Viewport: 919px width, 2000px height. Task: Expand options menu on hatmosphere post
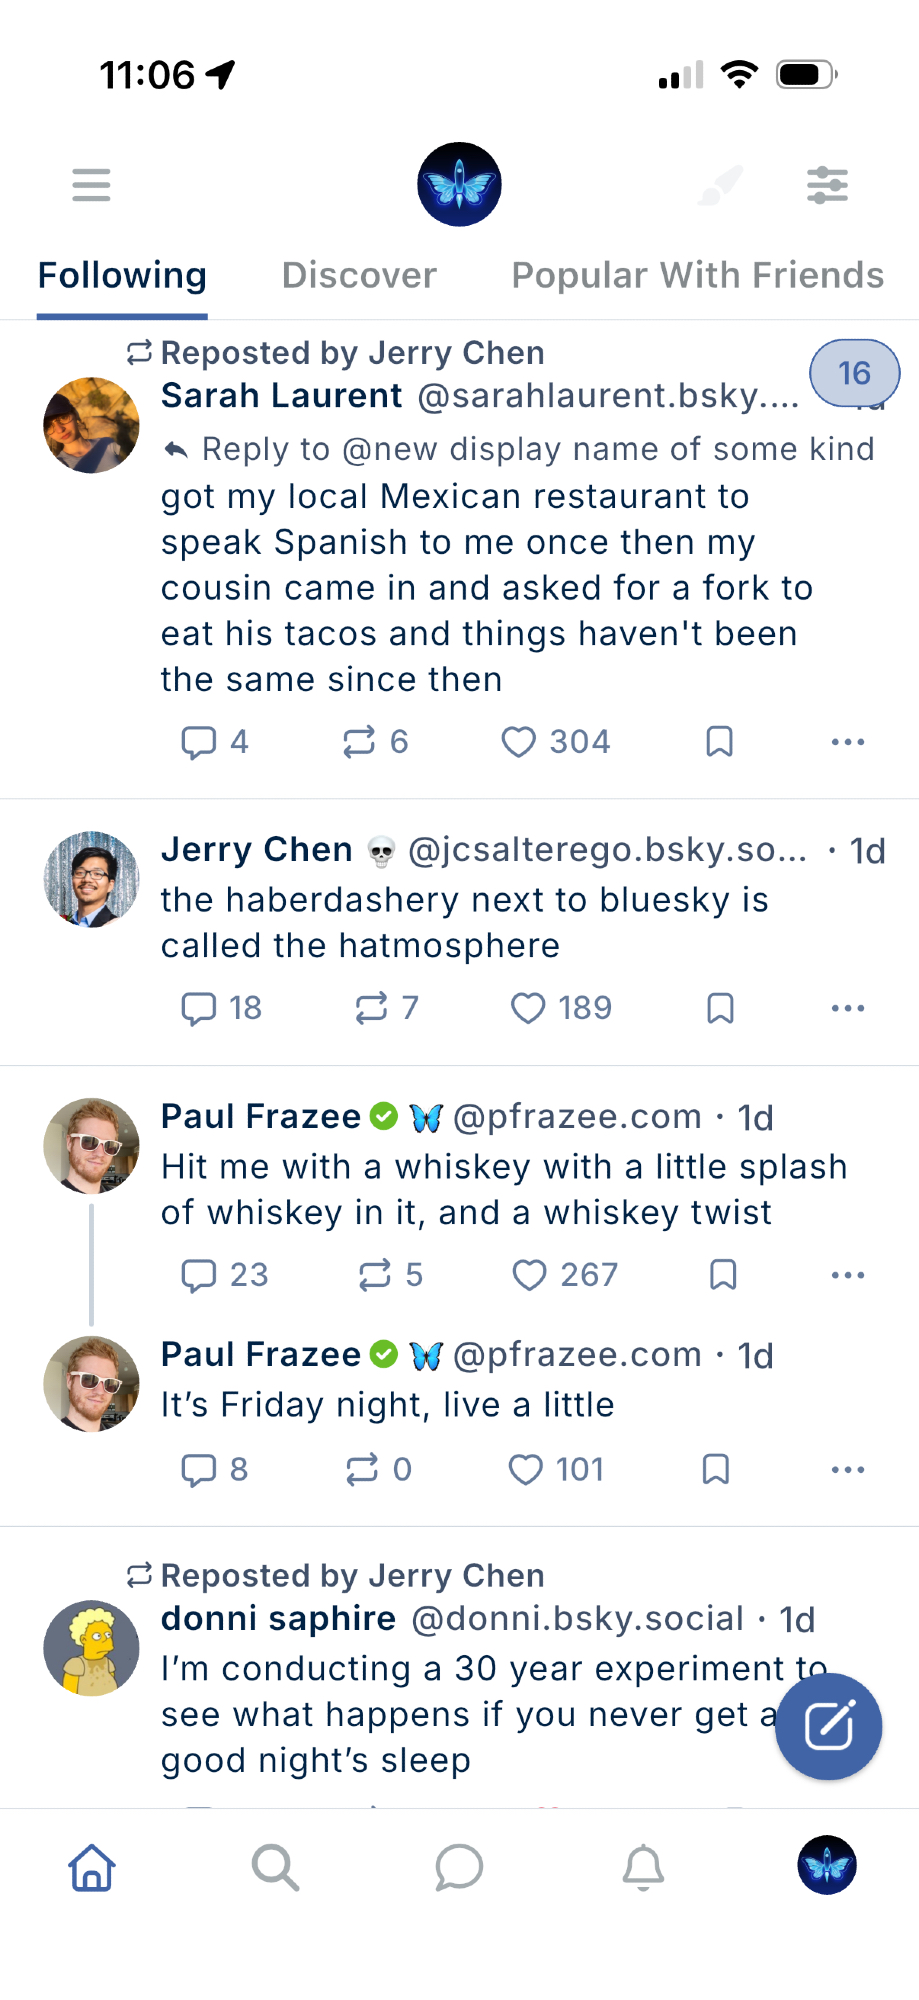(847, 1008)
